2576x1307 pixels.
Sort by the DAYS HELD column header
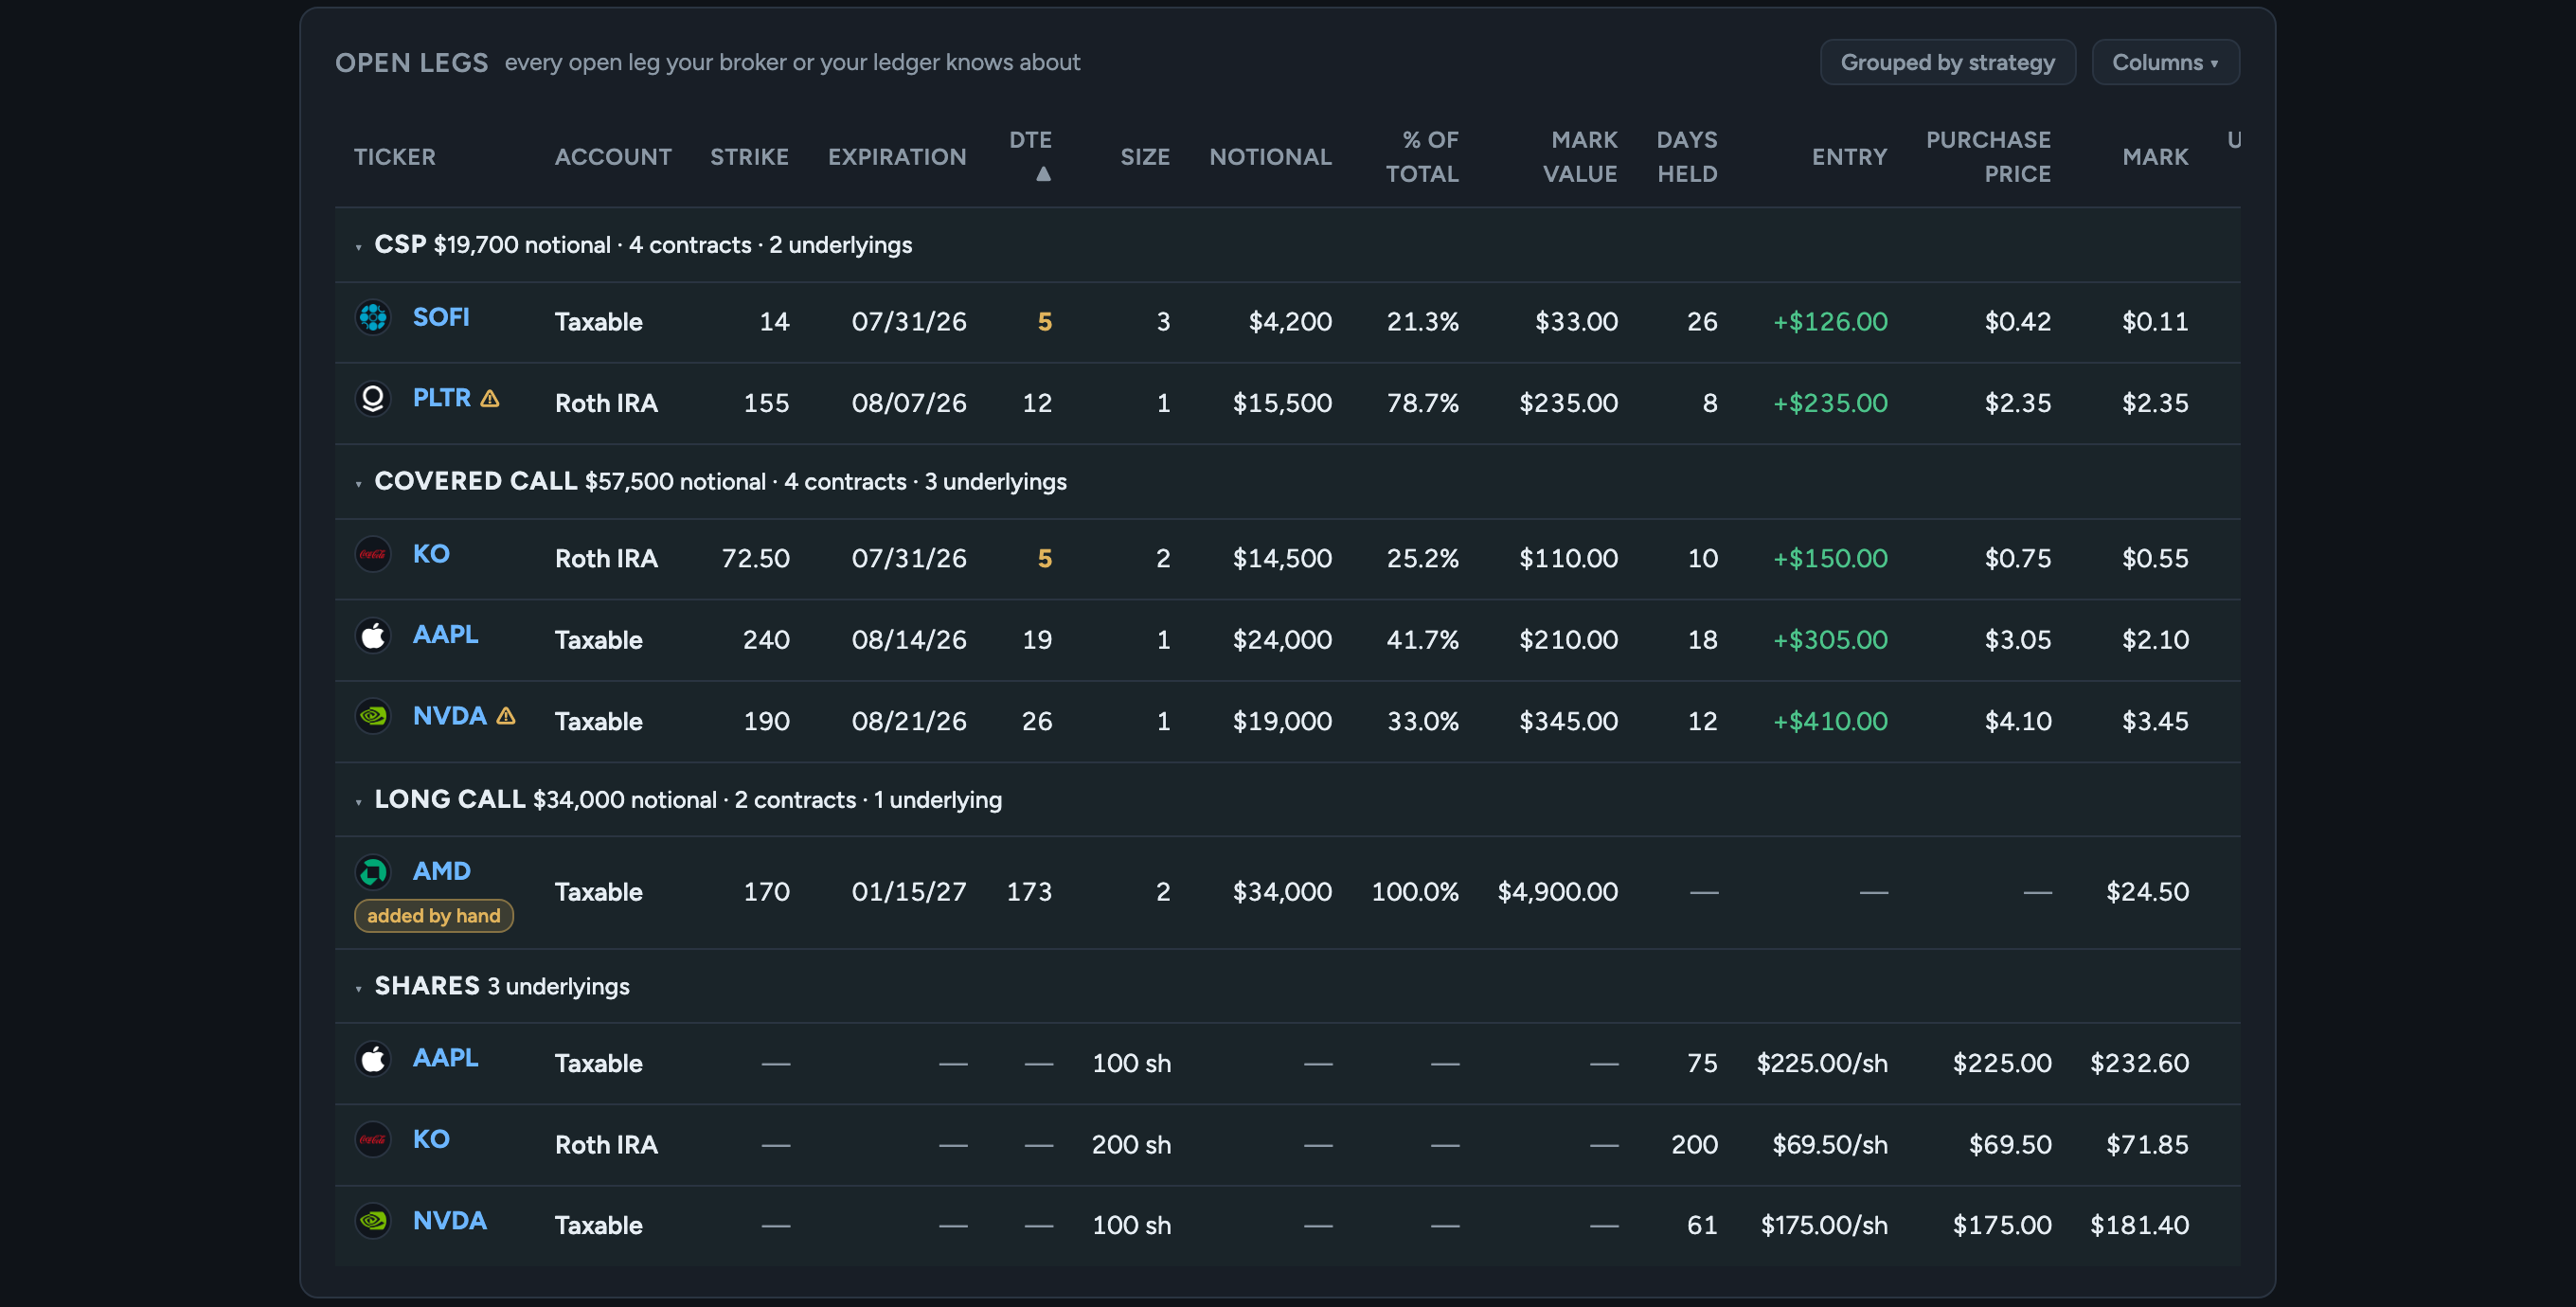(x=1687, y=157)
